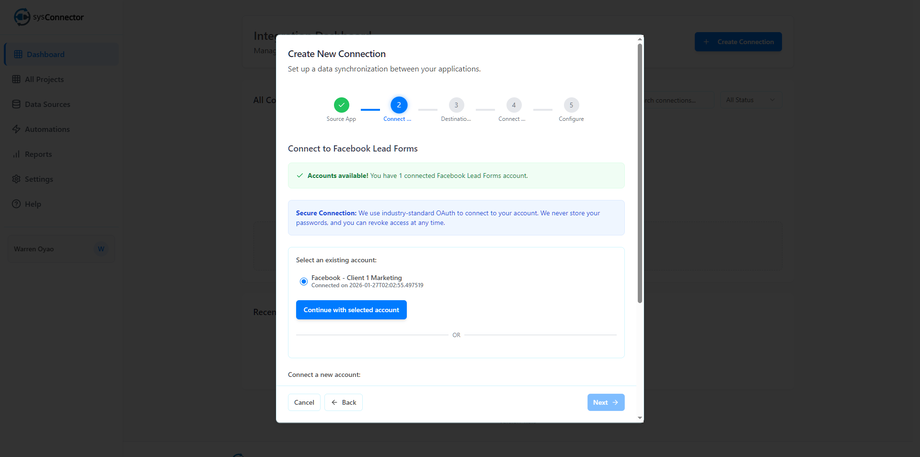Image resolution: width=920 pixels, height=457 pixels.
Task: Click the sysConnector logo icon
Action: click(x=22, y=17)
